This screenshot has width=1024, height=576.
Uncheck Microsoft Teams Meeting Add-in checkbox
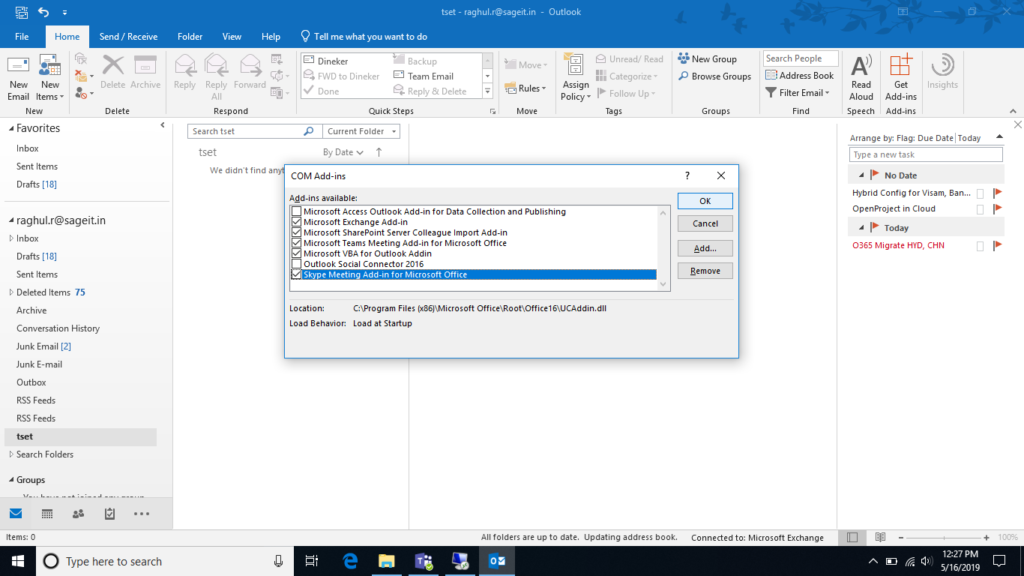296,243
